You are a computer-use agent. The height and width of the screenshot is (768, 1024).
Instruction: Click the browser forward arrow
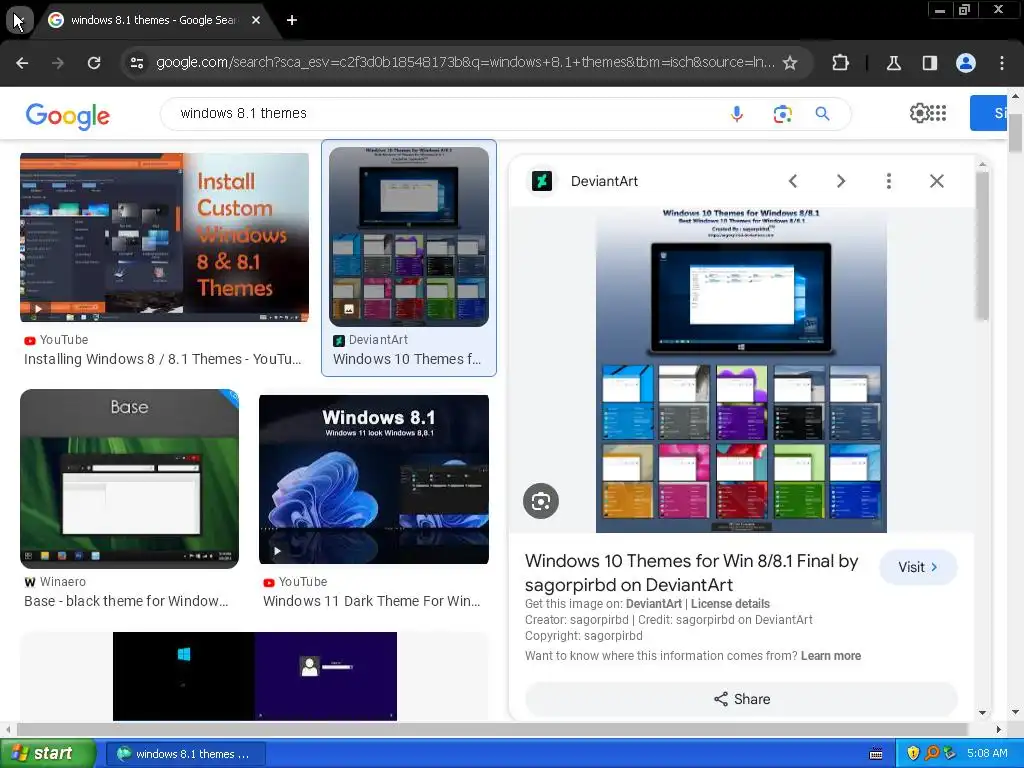coord(58,63)
